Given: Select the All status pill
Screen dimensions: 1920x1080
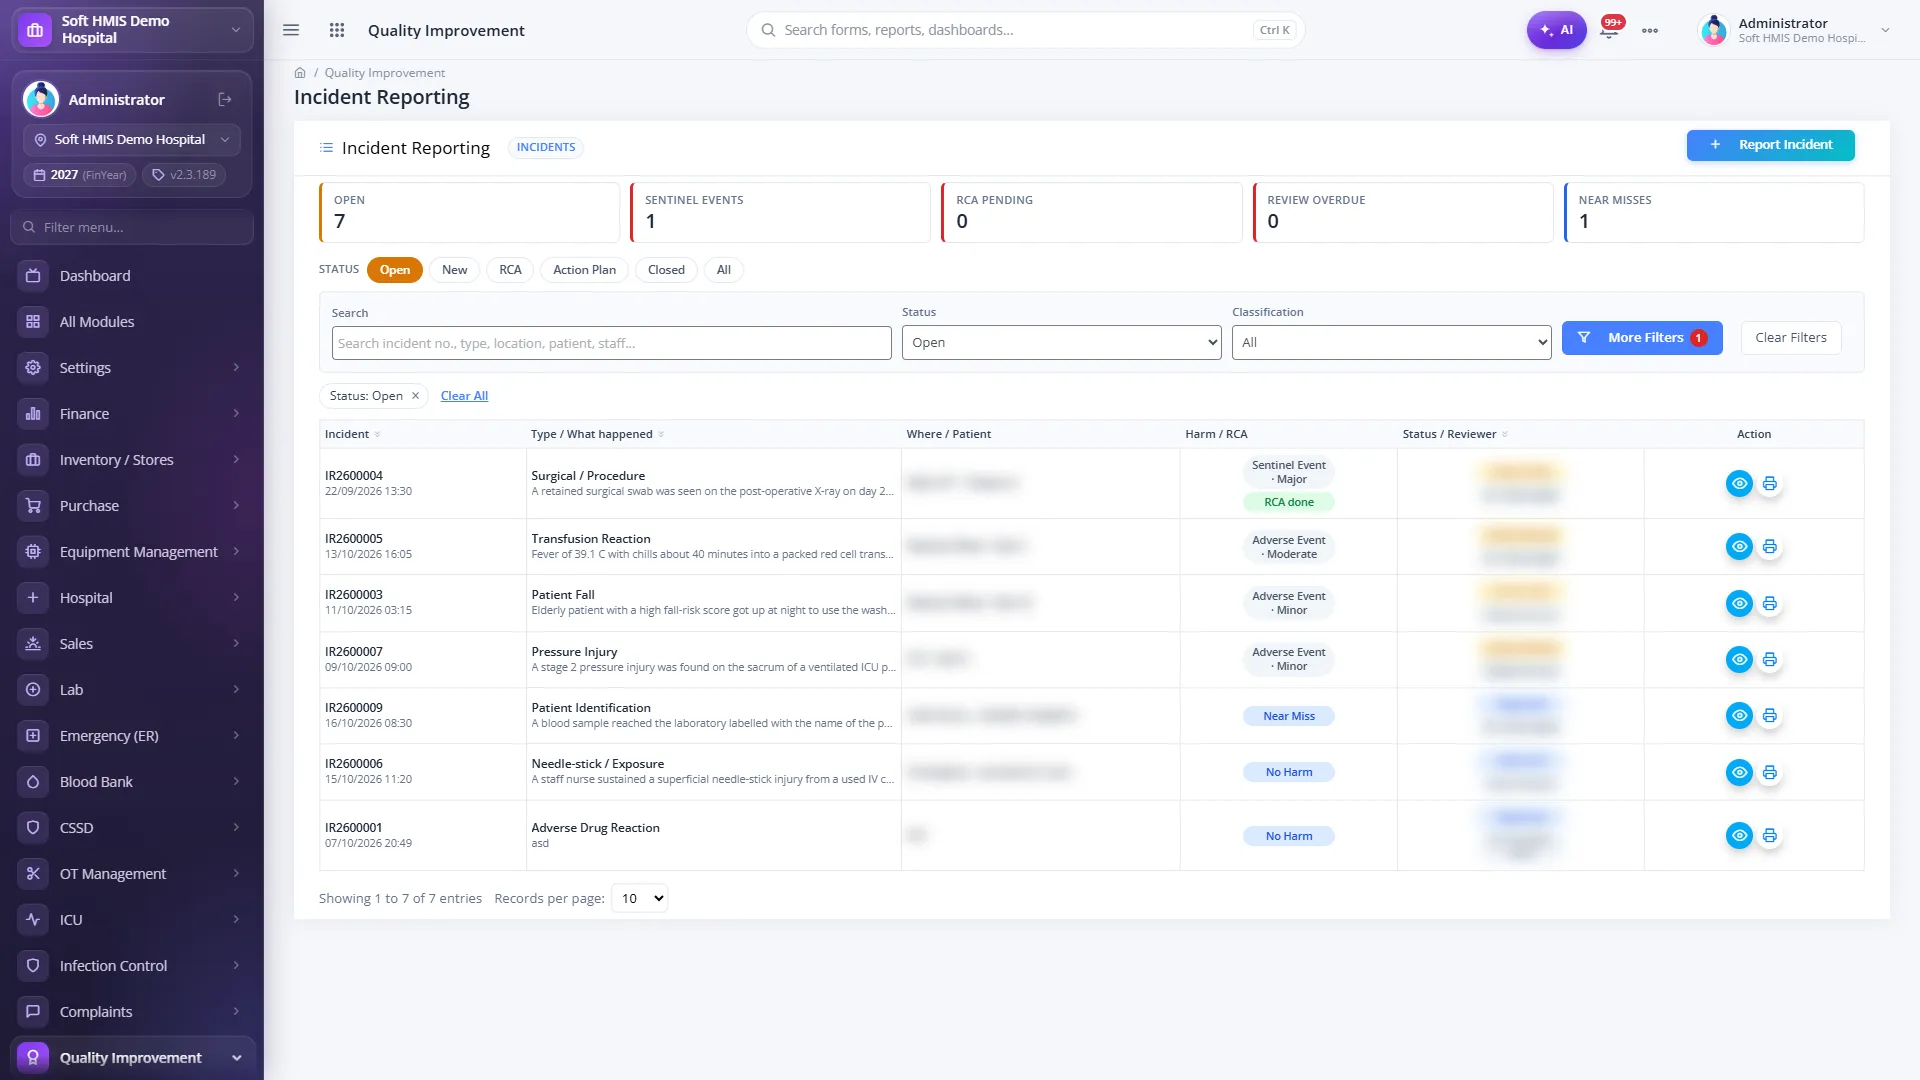Looking at the screenshot, I should click(x=724, y=270).
